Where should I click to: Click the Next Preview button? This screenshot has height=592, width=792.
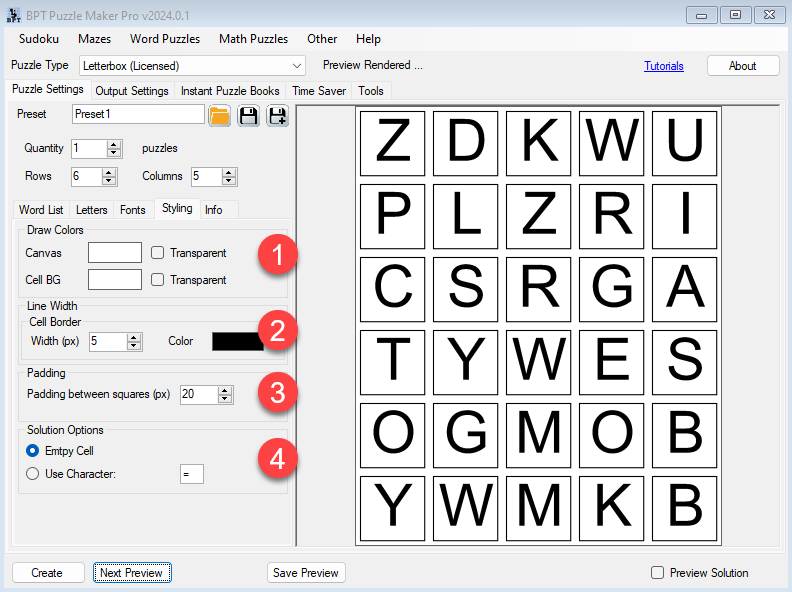click(132, 573)
